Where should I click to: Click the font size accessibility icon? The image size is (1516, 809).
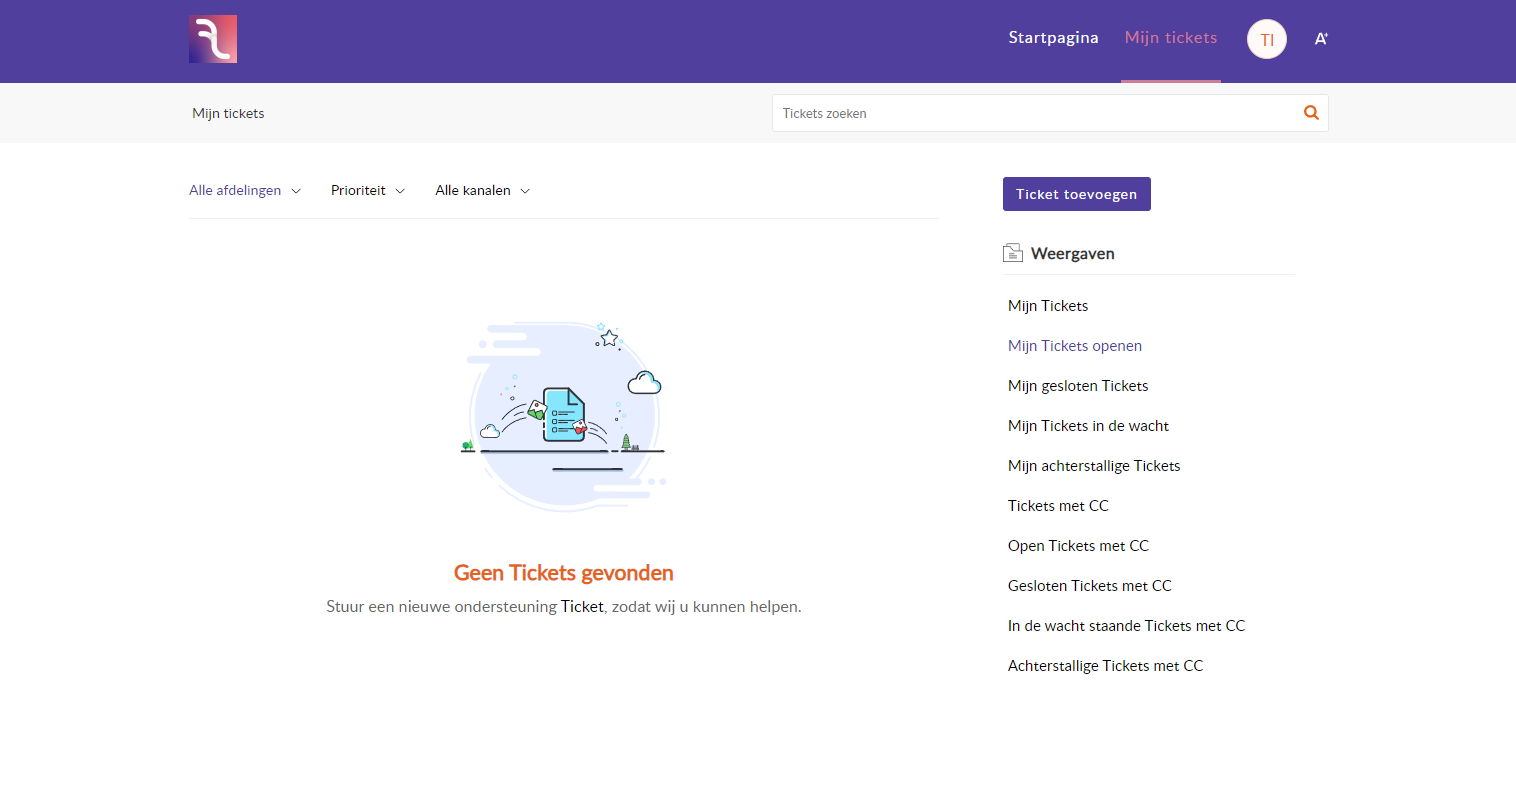click(1321, 39)
